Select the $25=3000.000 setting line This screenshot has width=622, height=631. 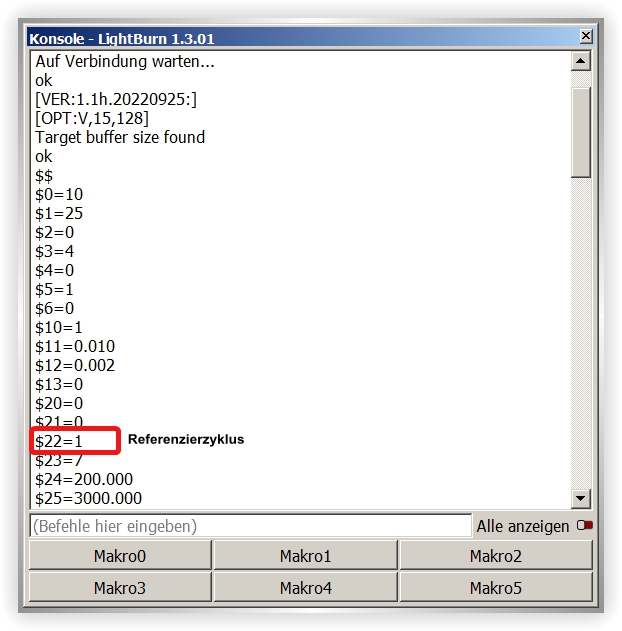click(x=89, y=498)
